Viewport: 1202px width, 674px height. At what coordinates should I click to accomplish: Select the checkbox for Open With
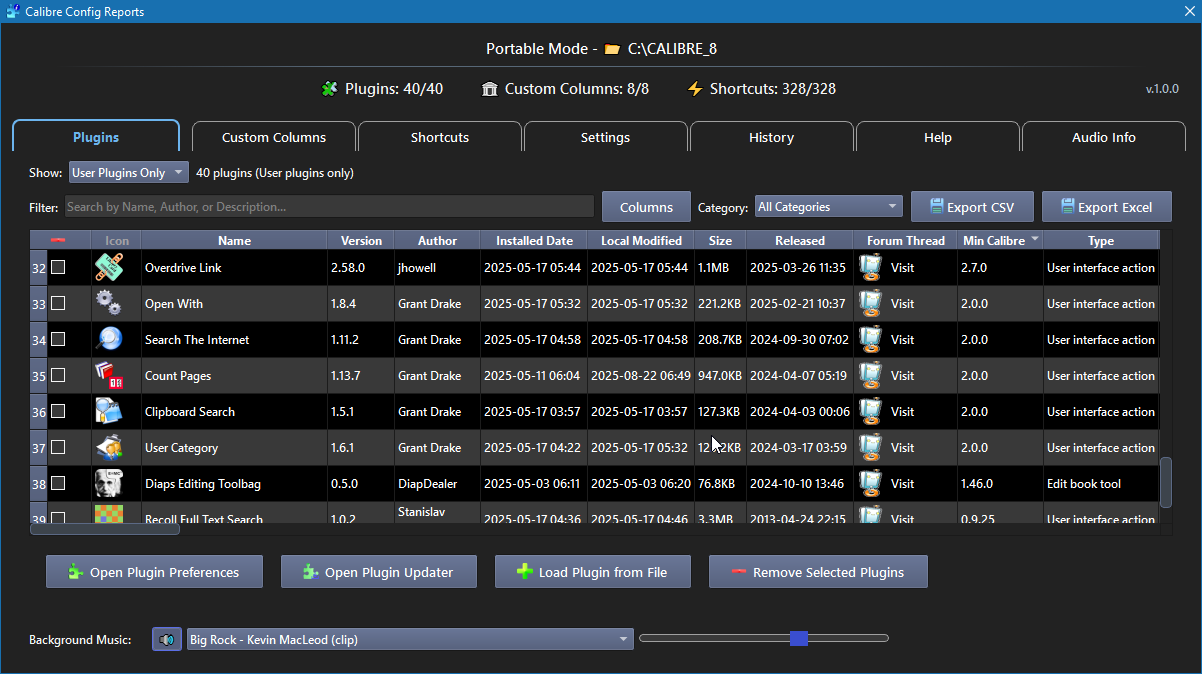coord(58,303)
